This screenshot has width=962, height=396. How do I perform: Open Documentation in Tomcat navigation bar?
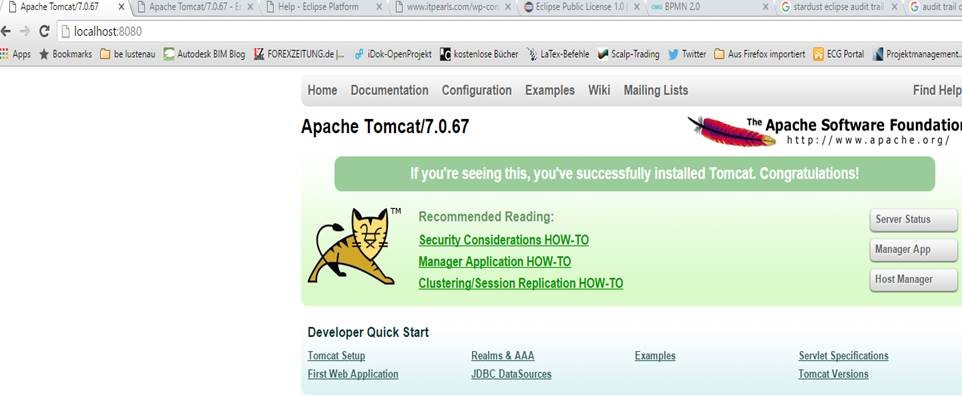(390, 90)
